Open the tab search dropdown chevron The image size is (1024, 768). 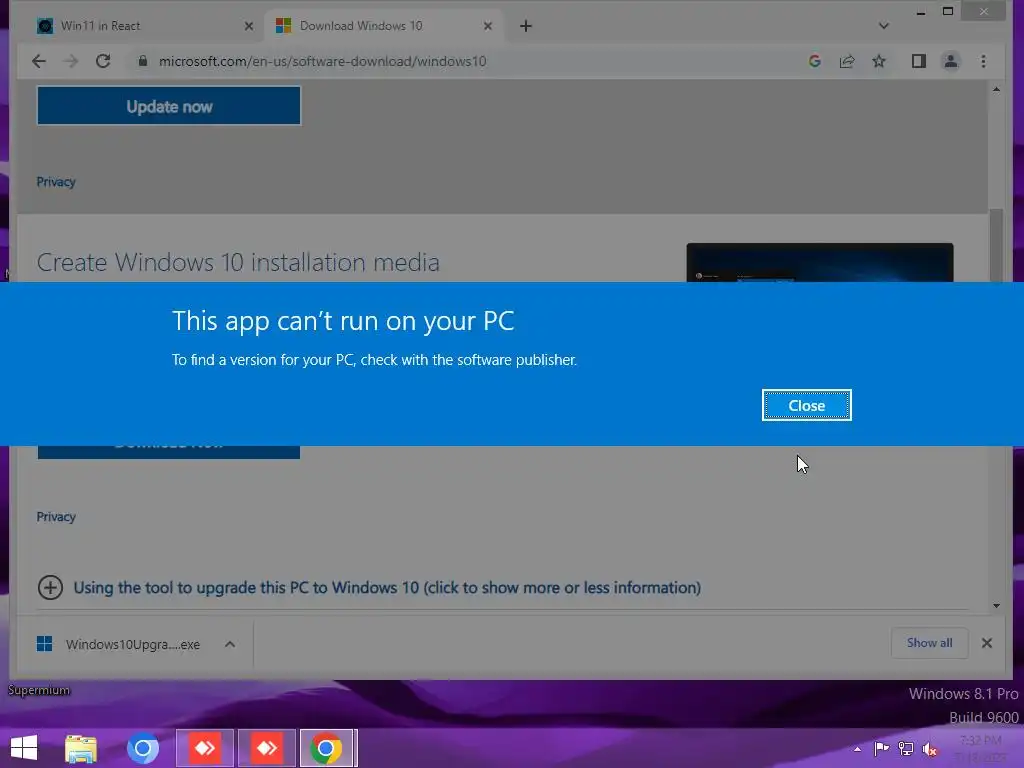click(884, 26)
